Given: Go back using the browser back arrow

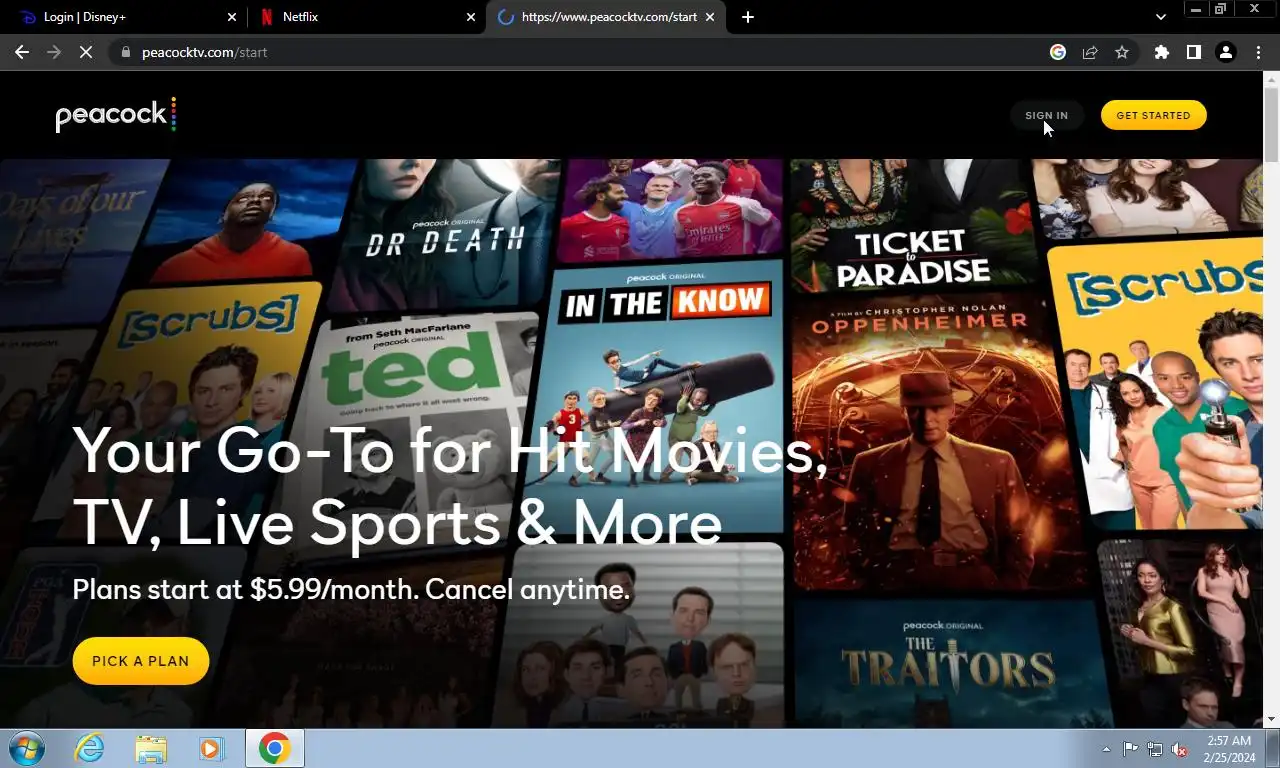Looking at the screenshot, I should [22, 52].
